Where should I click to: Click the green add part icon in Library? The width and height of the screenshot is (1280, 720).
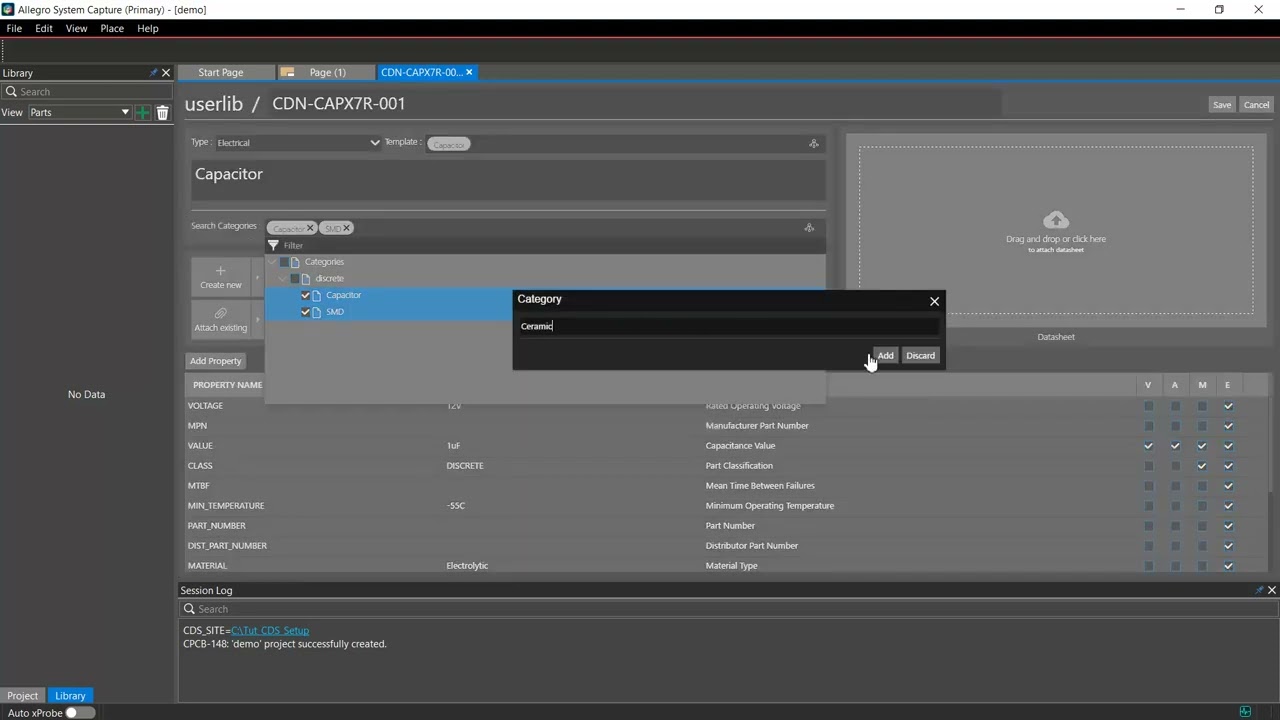tap(143, 113)
